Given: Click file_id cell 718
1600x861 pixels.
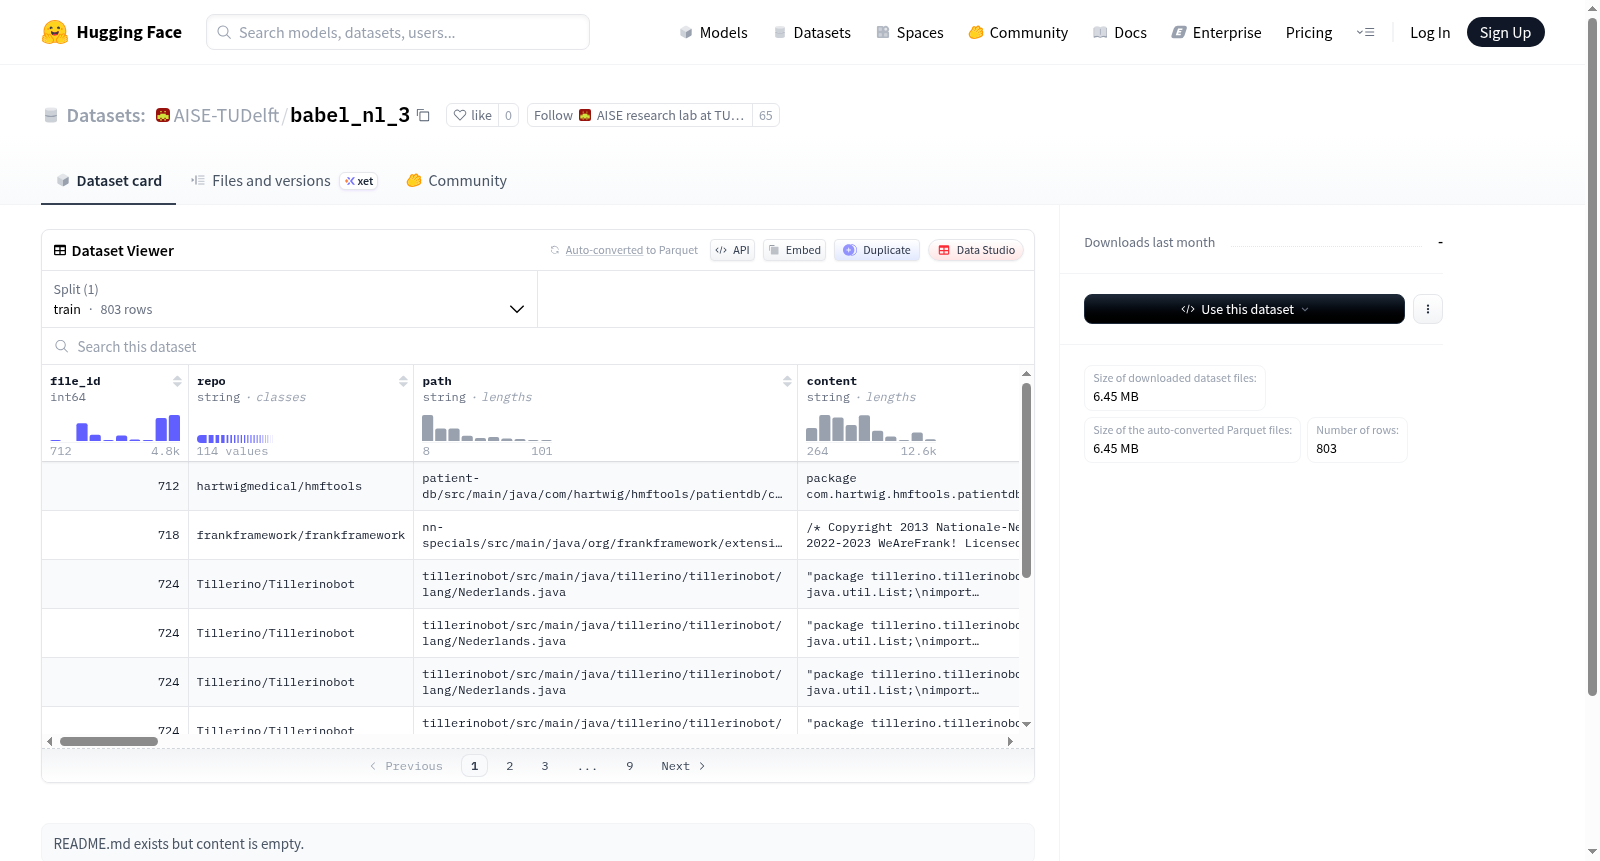Looking at the screenshot, I should click(x=115, y=535).
